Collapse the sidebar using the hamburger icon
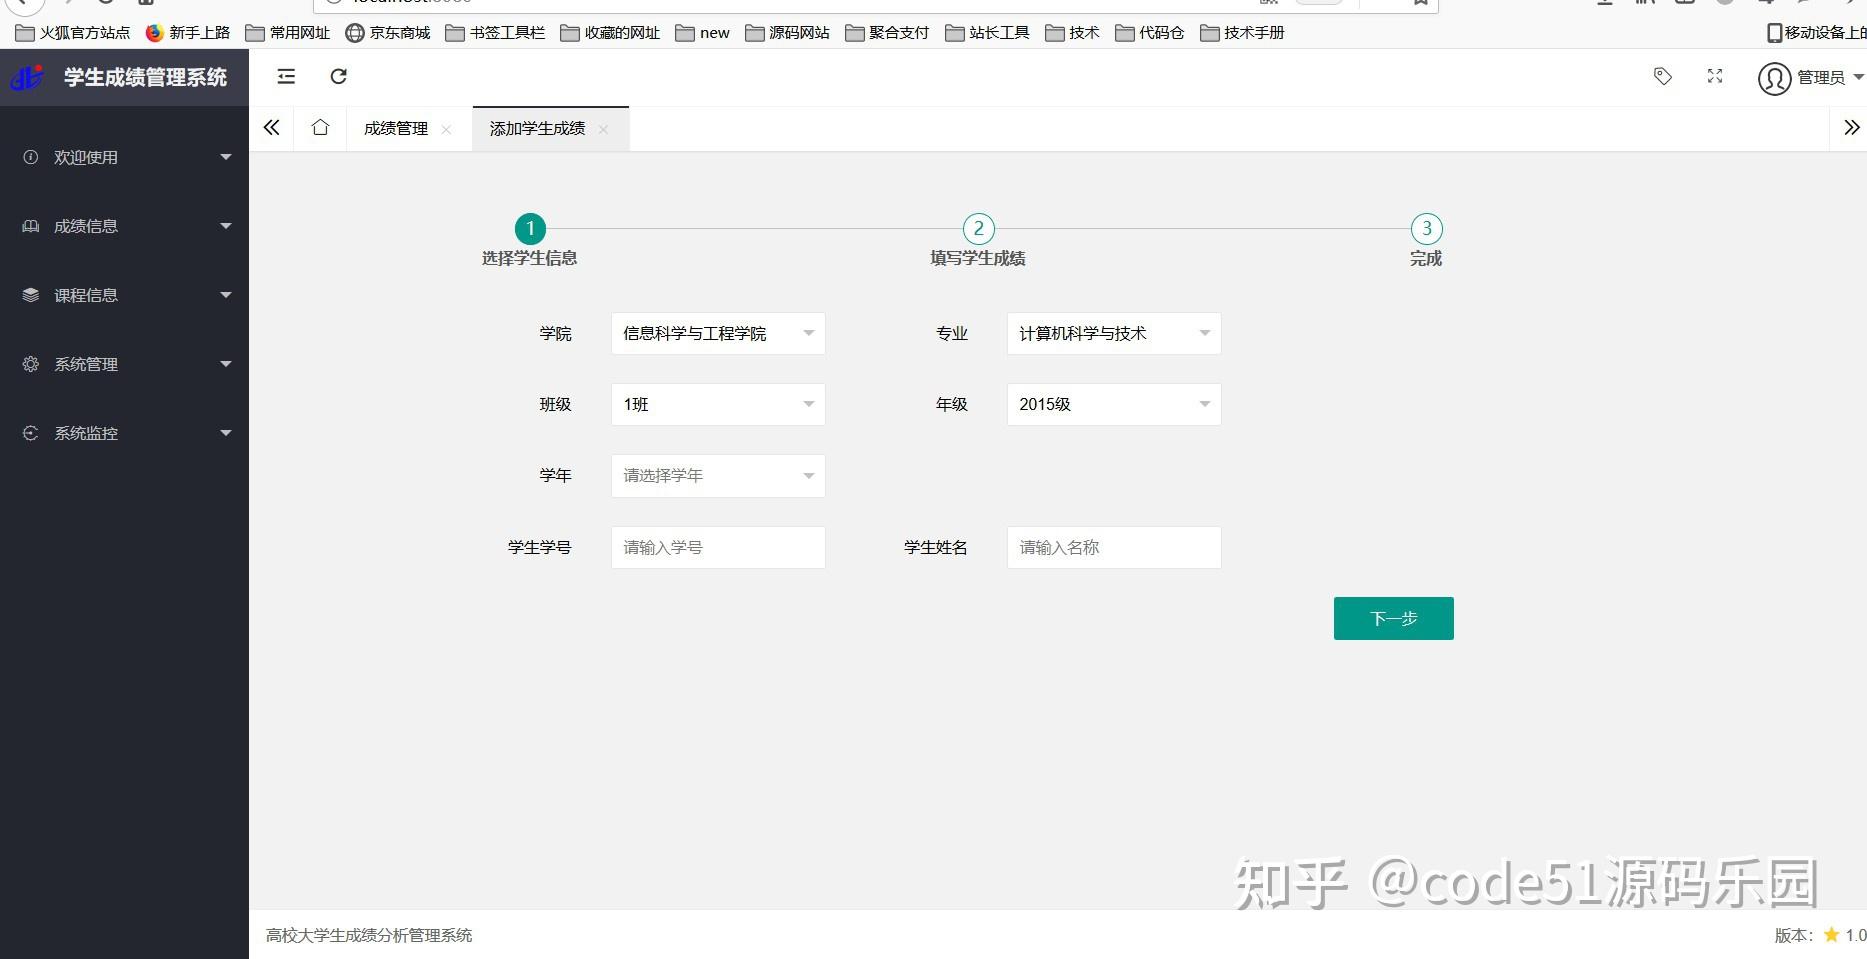The height and width of the screenshot is (959, 1867). 286,76
